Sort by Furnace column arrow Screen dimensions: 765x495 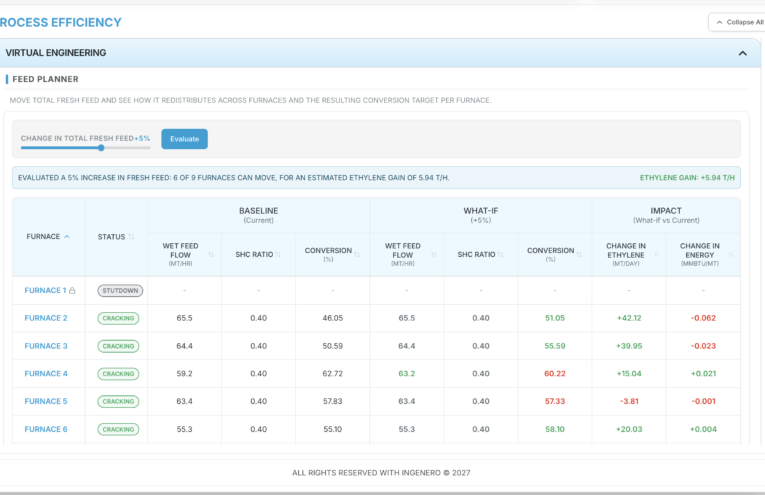point(67,237)
